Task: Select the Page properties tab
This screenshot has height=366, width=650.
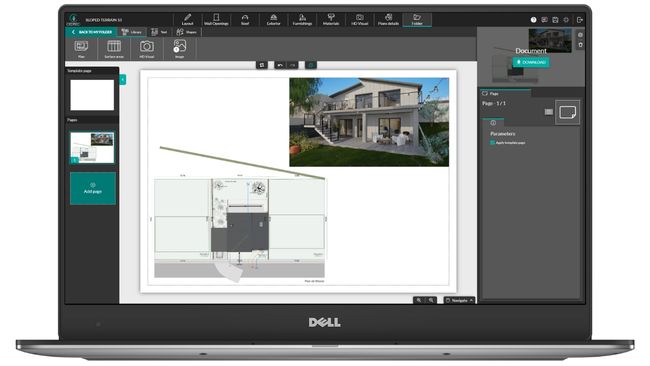Action: pos(505,93)
